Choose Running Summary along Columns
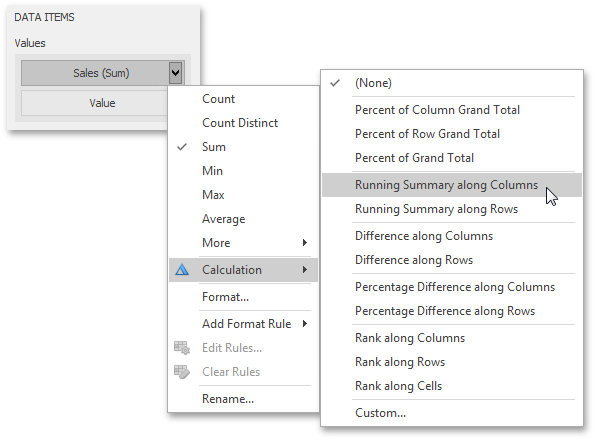 pyautogui.click(x=452, y=185)
